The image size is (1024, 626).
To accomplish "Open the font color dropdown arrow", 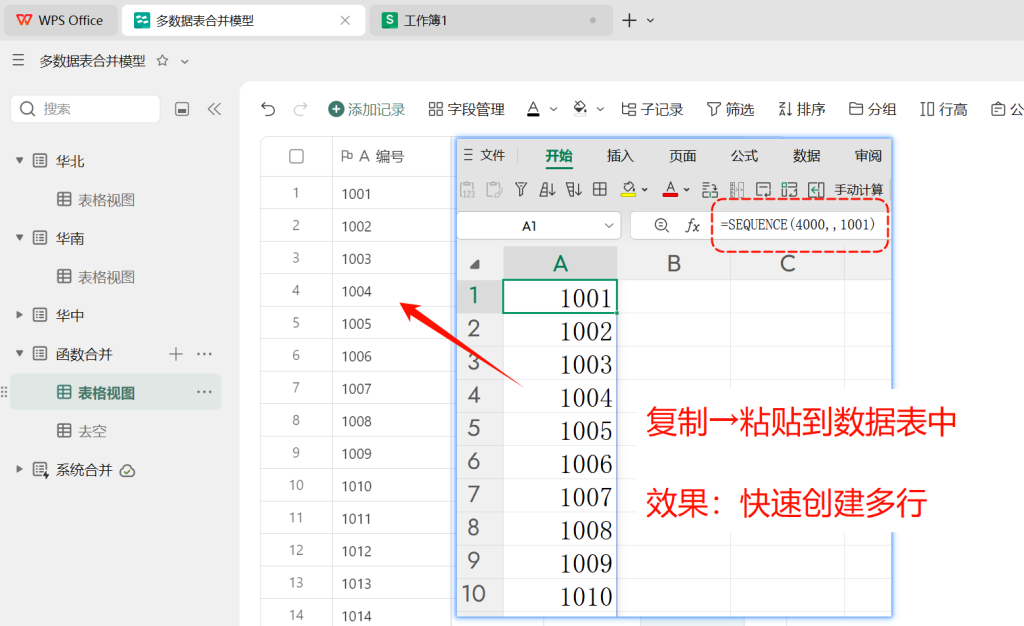I will tap(554, 110).
